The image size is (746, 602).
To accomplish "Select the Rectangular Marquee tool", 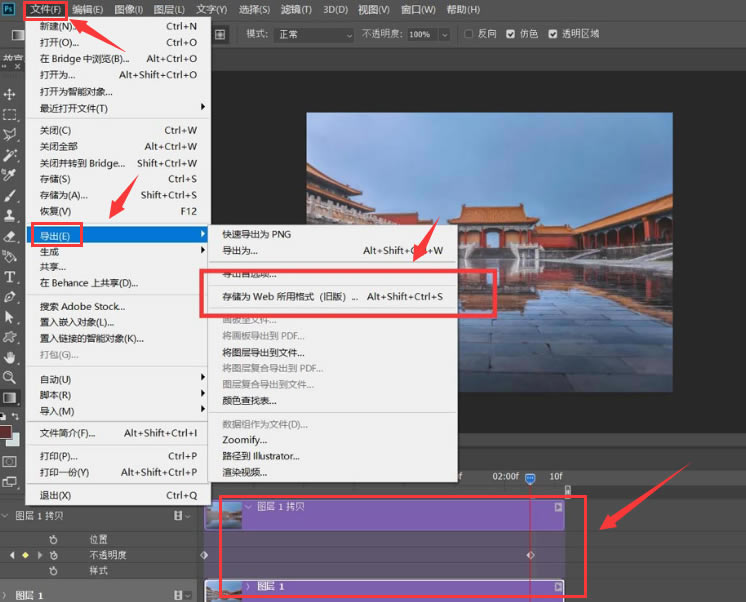I will click(10, 115).
